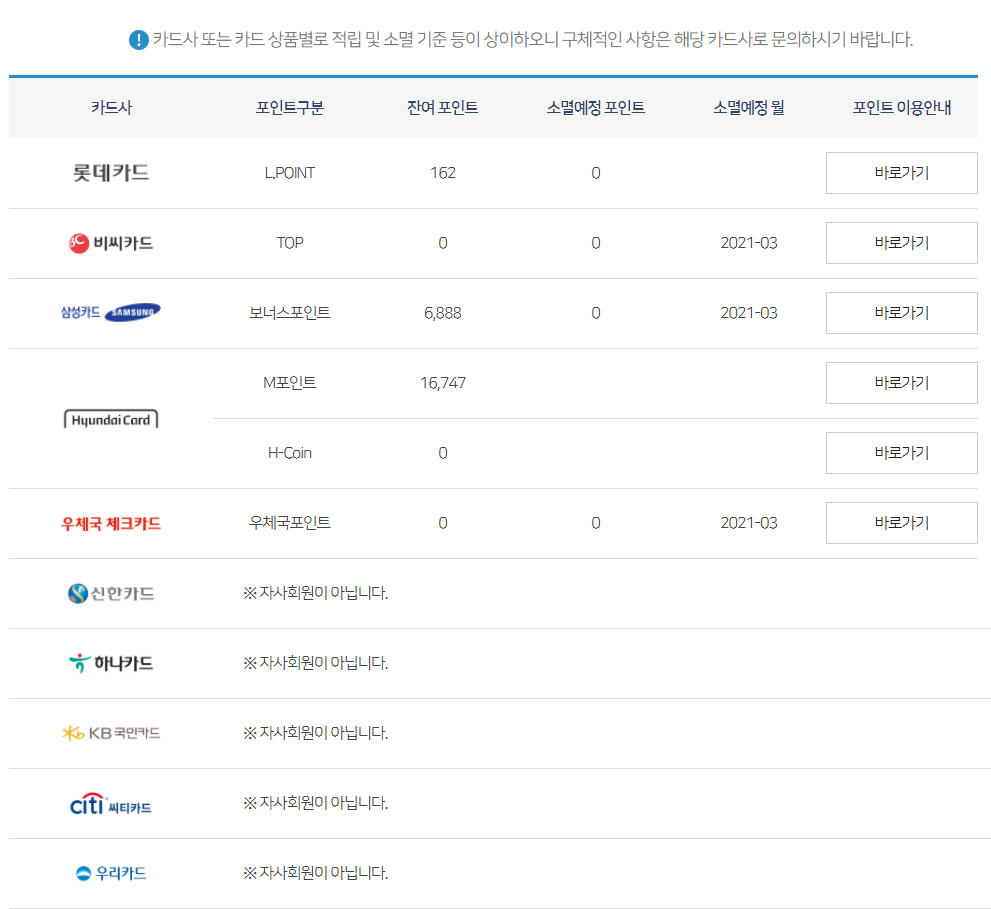Select the 우체국 체크카드 logo

pos(111,522)
